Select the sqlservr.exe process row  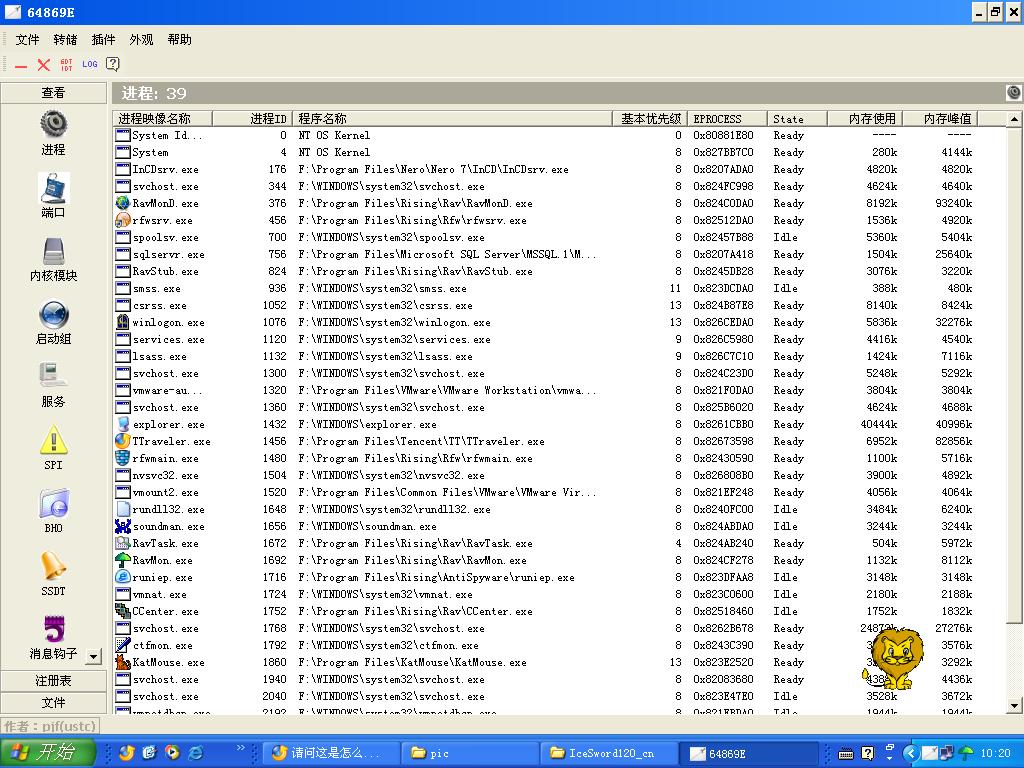pos(559,254)
